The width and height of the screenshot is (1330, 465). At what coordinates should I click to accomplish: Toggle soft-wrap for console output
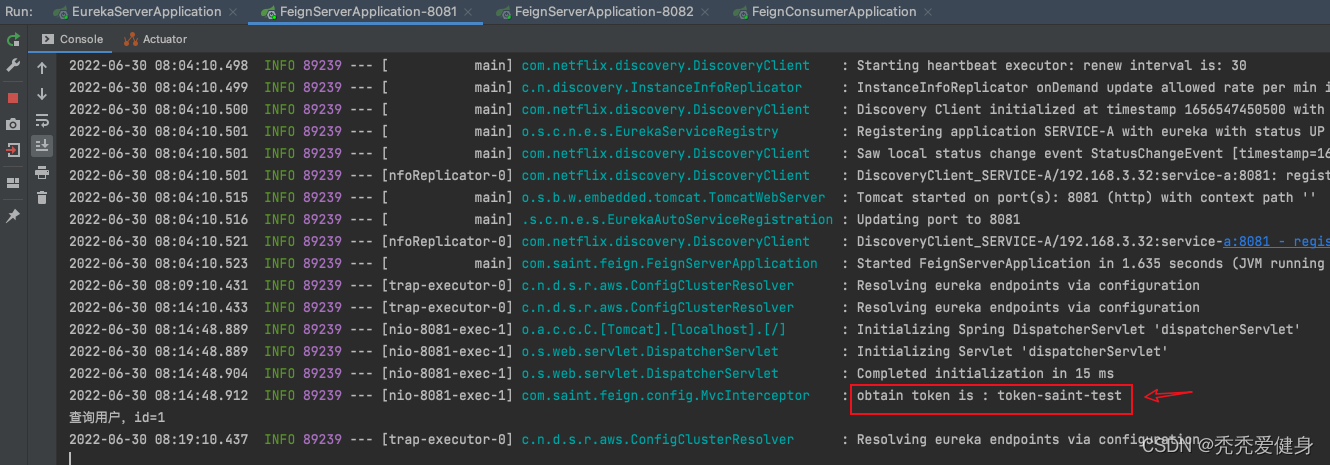pos(42,120)
